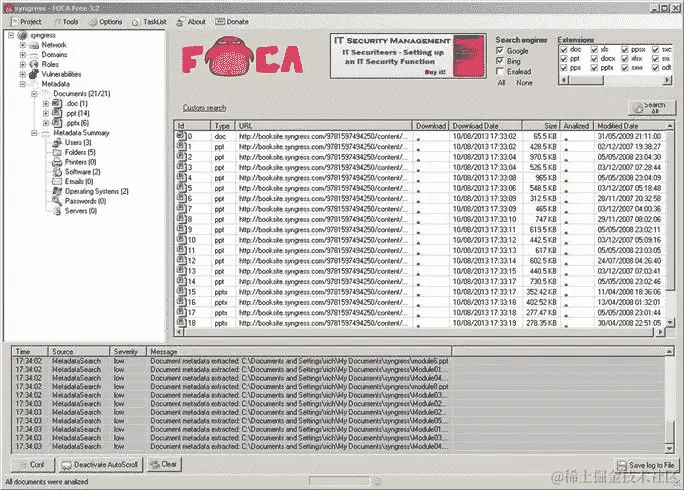This screenshot has height=490, width=684.
Task: Click the document icon of row 0
Action: (181, 136)
